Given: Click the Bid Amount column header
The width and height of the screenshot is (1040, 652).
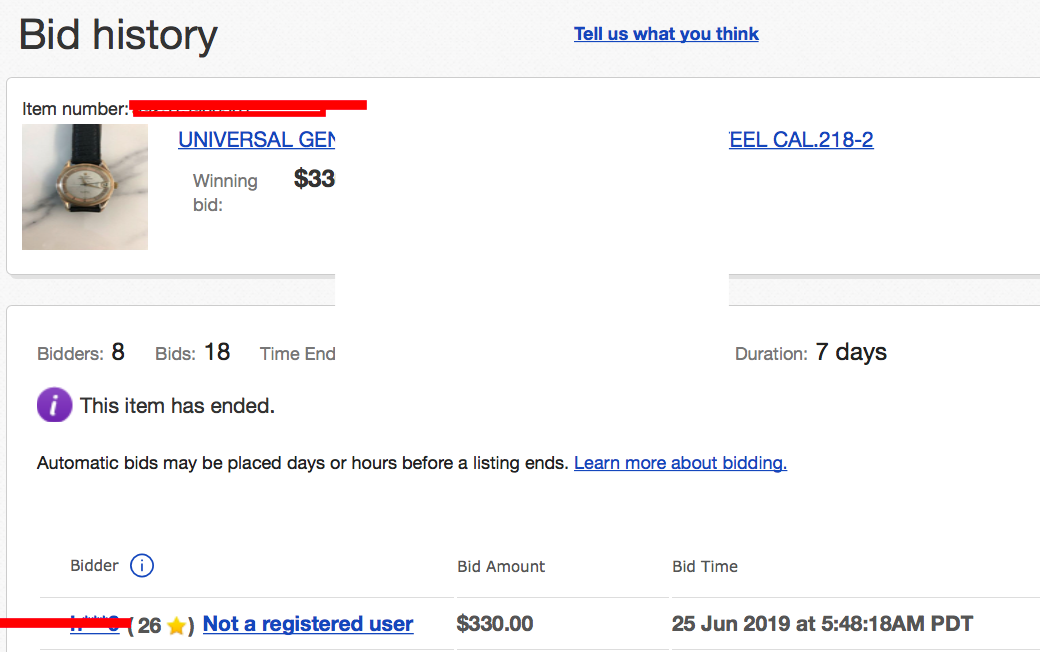Looking at the screenshot, I should pos(501,567).
